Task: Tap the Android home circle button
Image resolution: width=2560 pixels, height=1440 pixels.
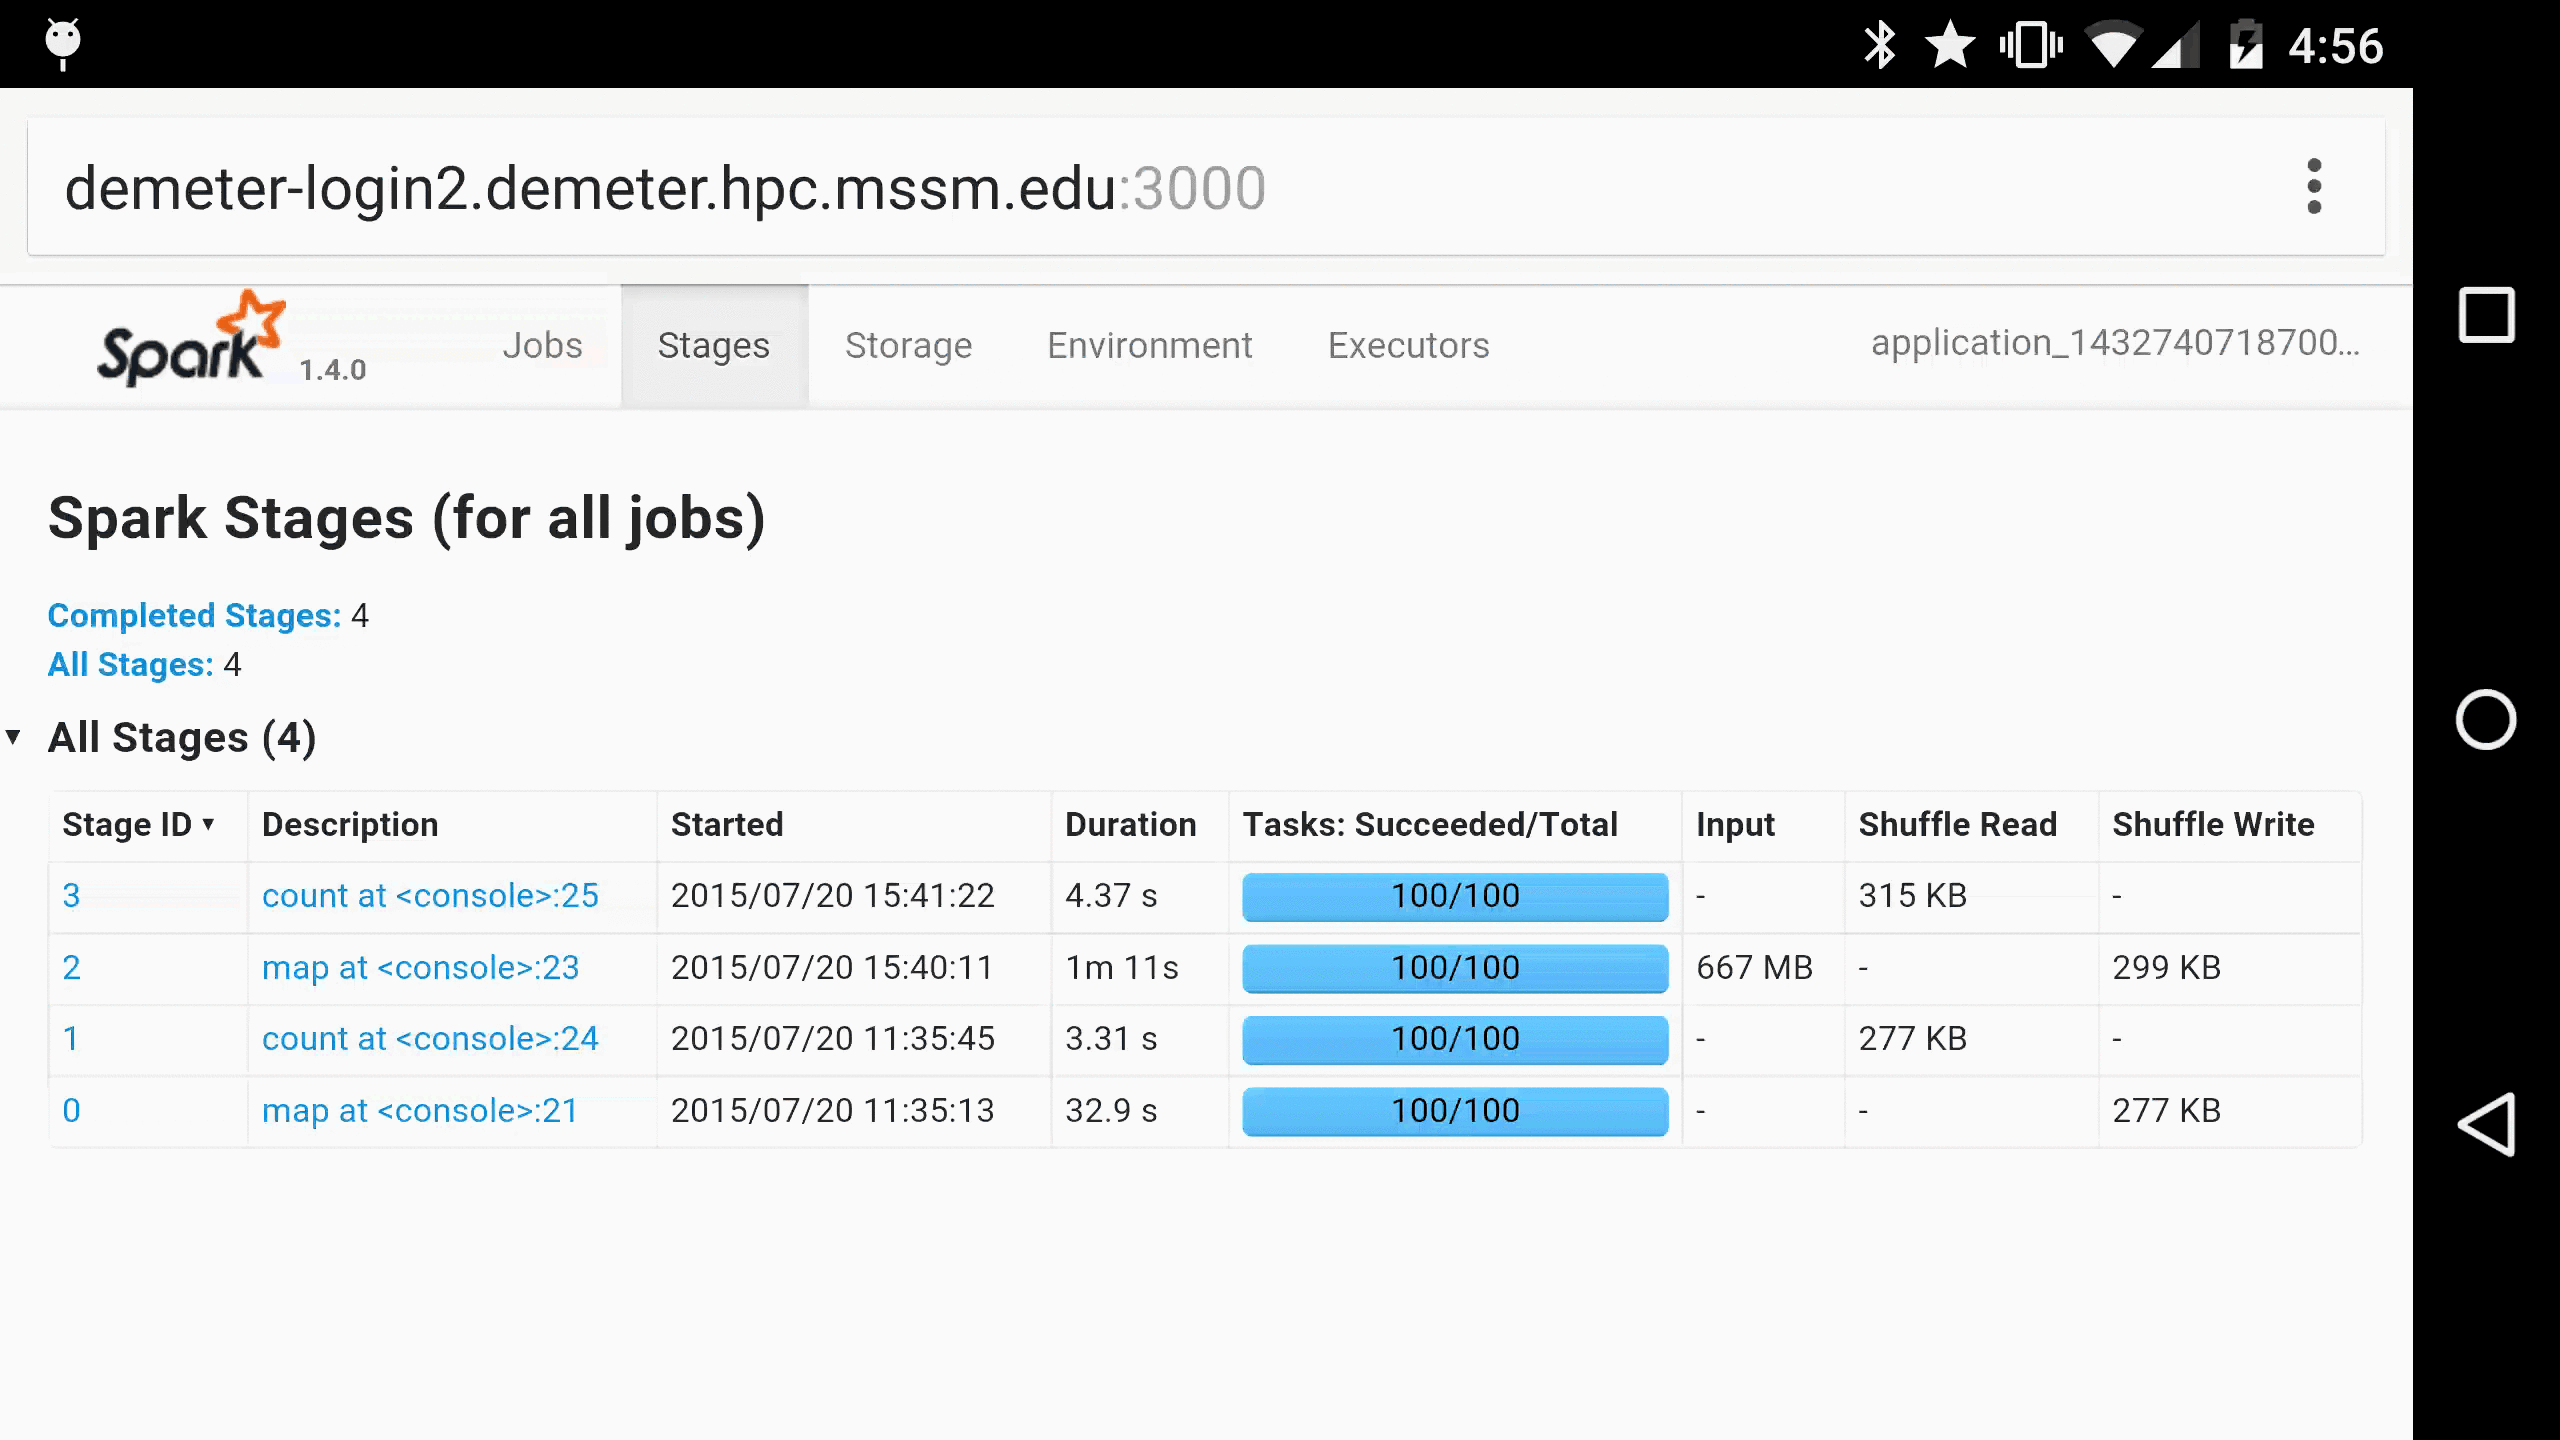Action: (2486, 720)
